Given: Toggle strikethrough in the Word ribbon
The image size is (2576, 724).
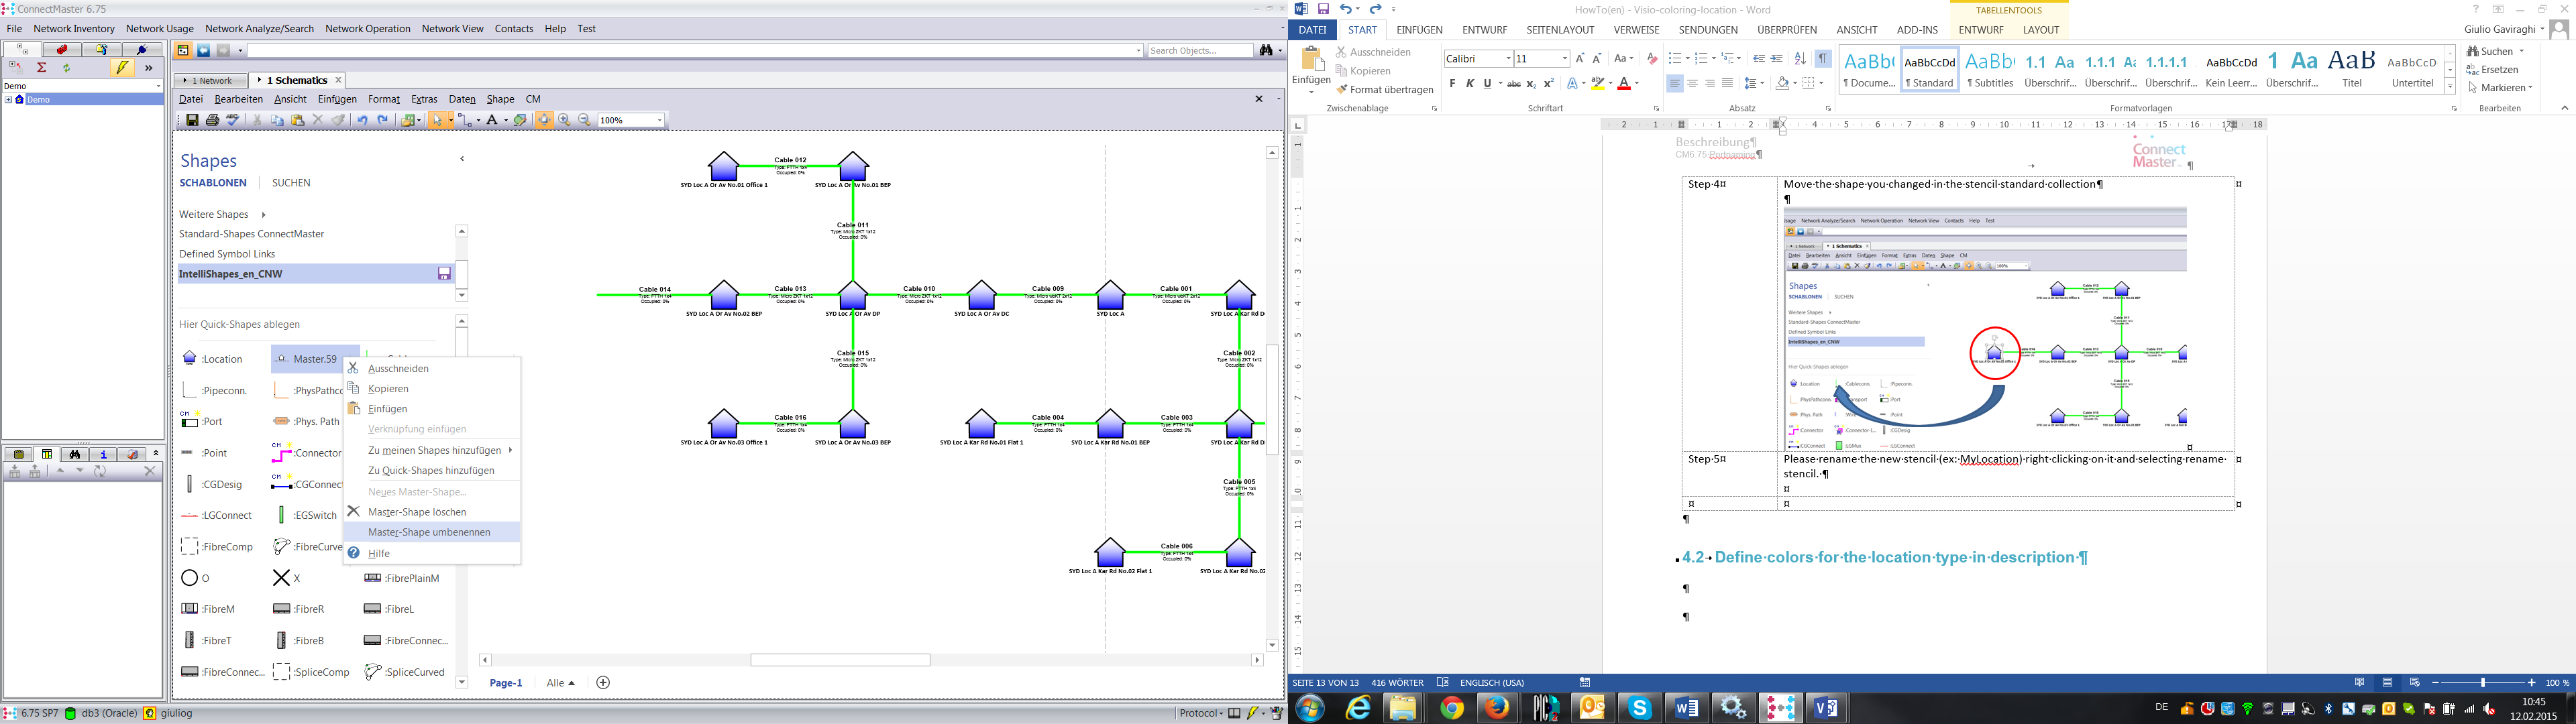Looking at the screenshot, I should (1514, 84).
